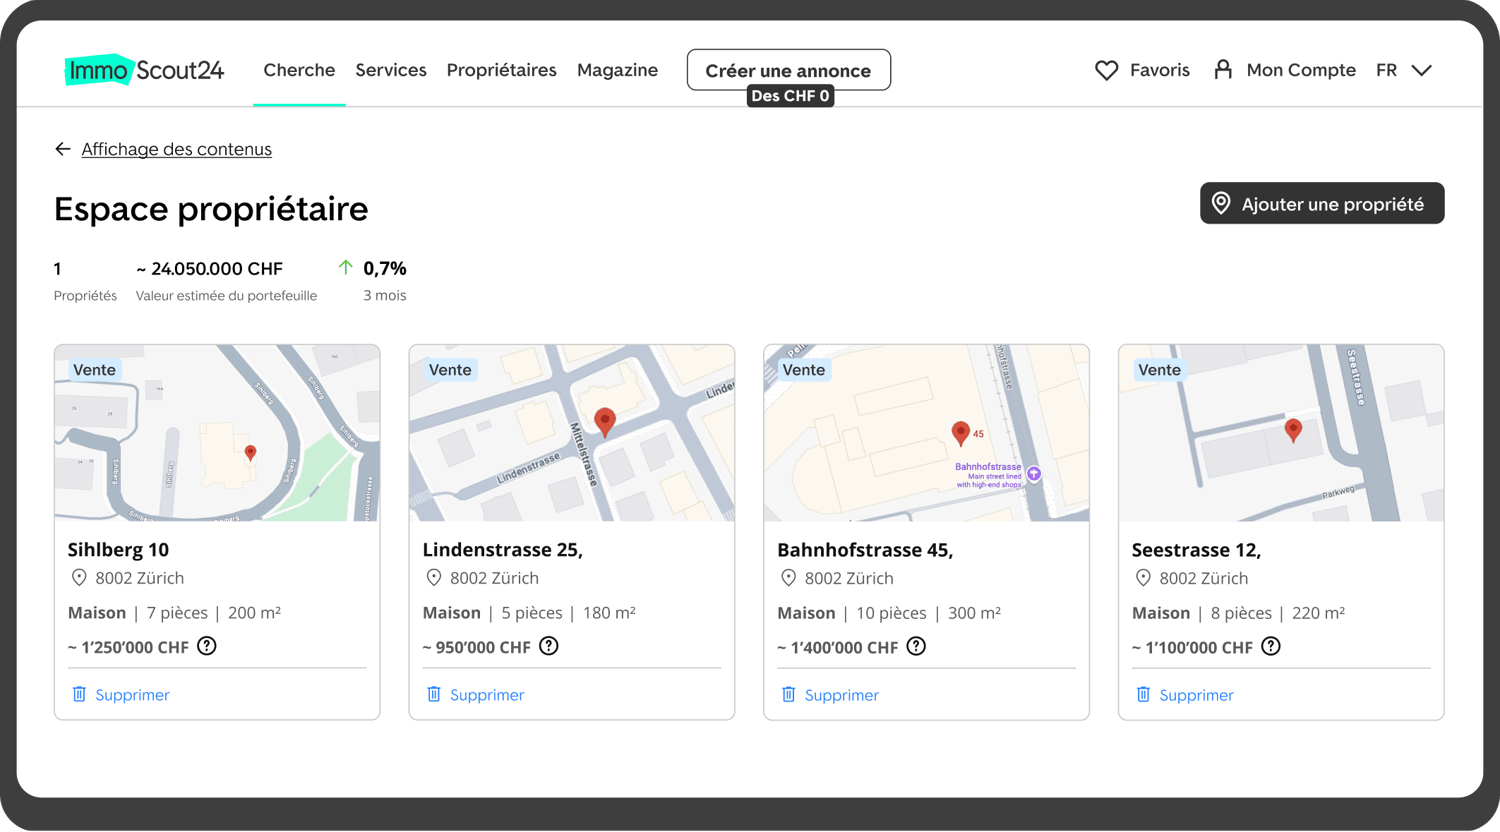Click the back arrow beside Affichage des contenus

[63, 149]
